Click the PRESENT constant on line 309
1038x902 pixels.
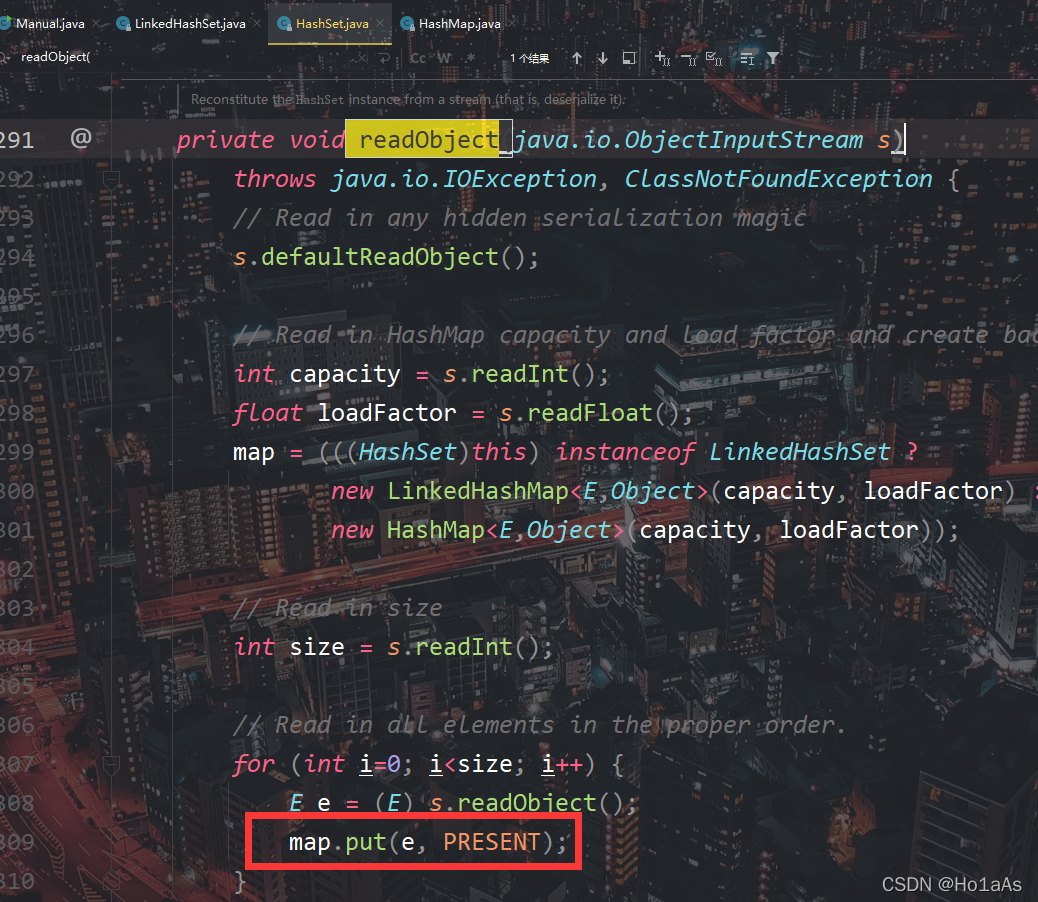492,842
